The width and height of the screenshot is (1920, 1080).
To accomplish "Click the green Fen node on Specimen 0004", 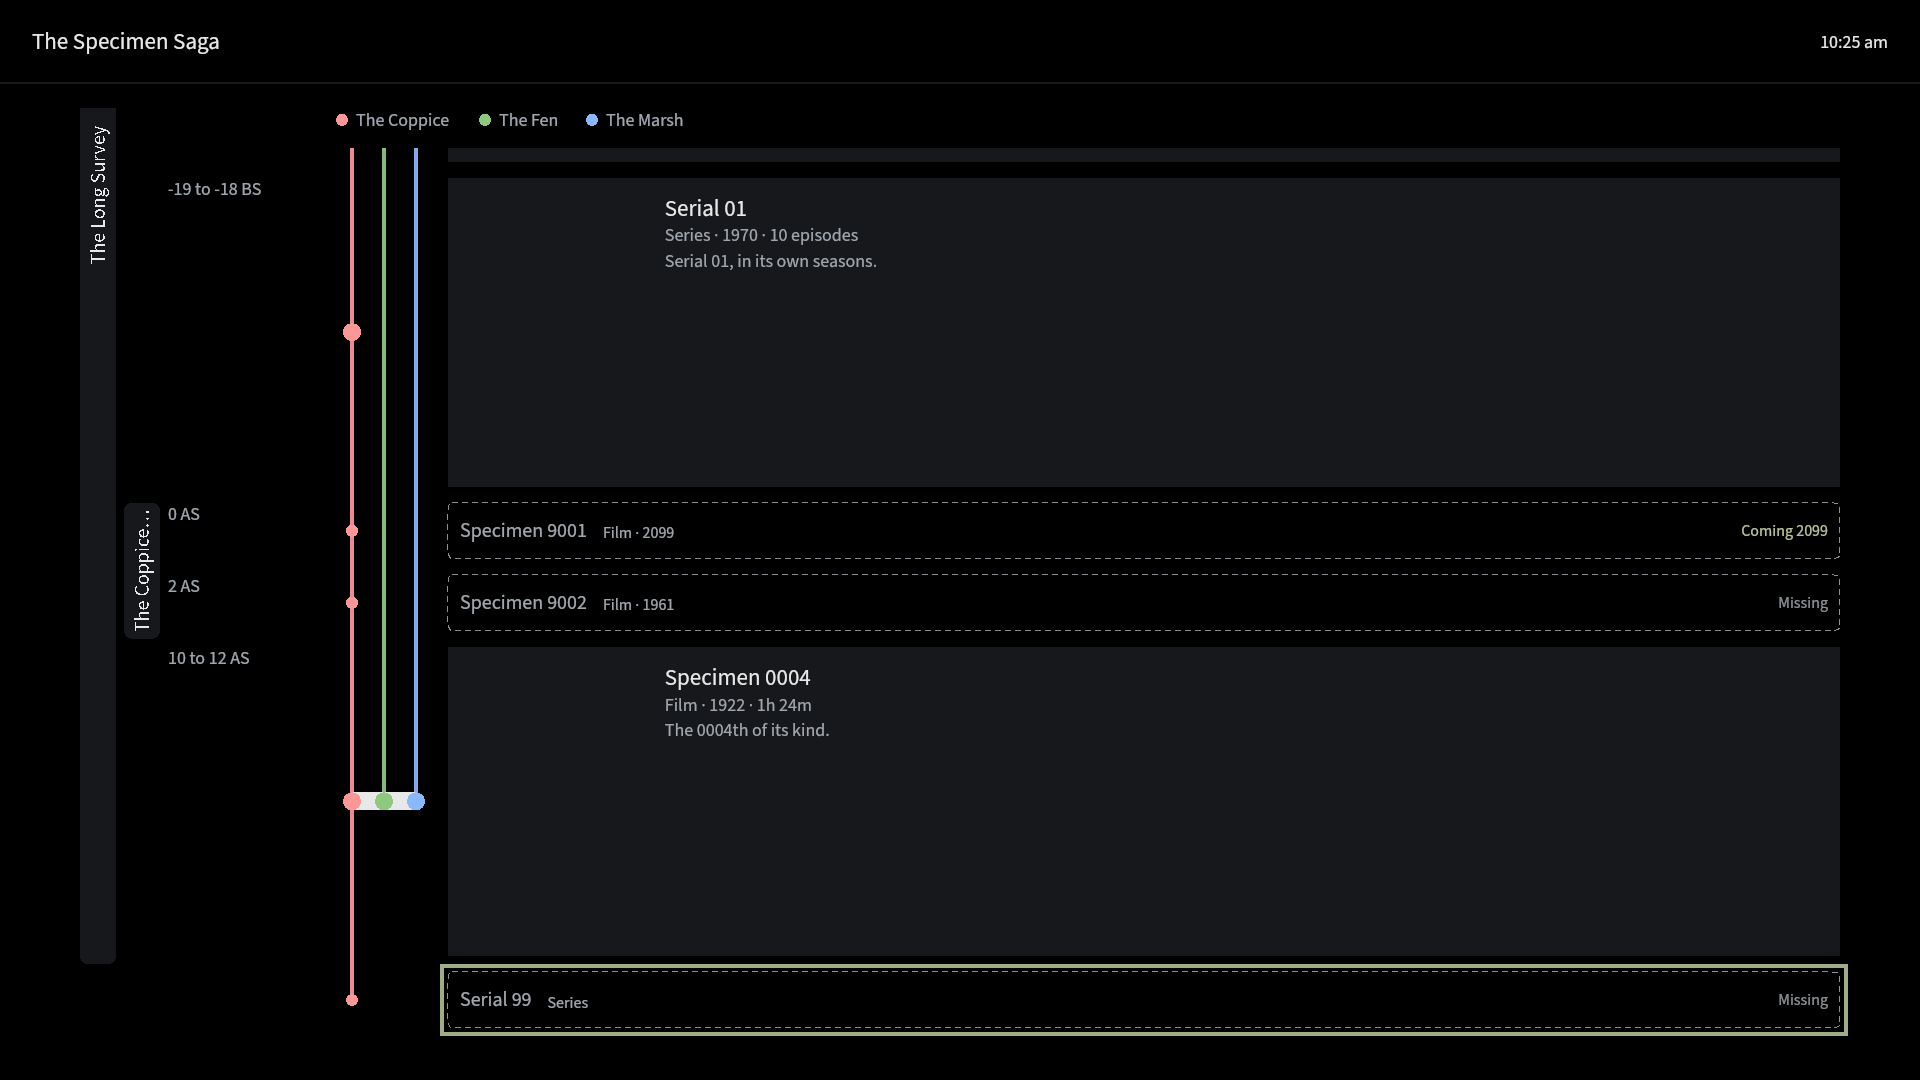I will coord(384,801).
